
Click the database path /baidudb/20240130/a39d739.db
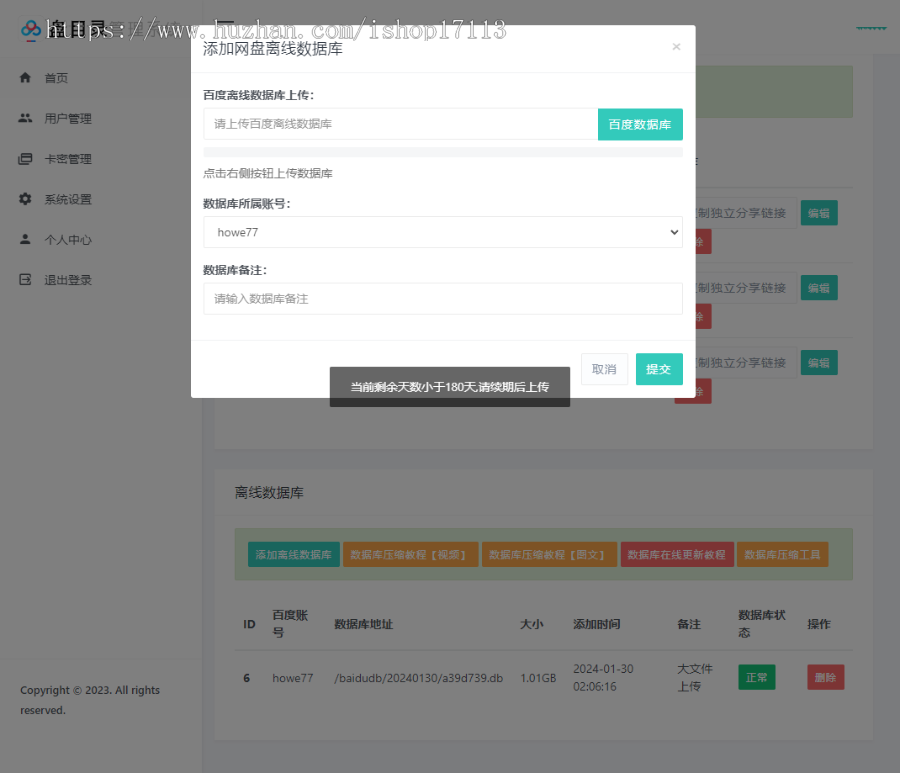[418, 678]
